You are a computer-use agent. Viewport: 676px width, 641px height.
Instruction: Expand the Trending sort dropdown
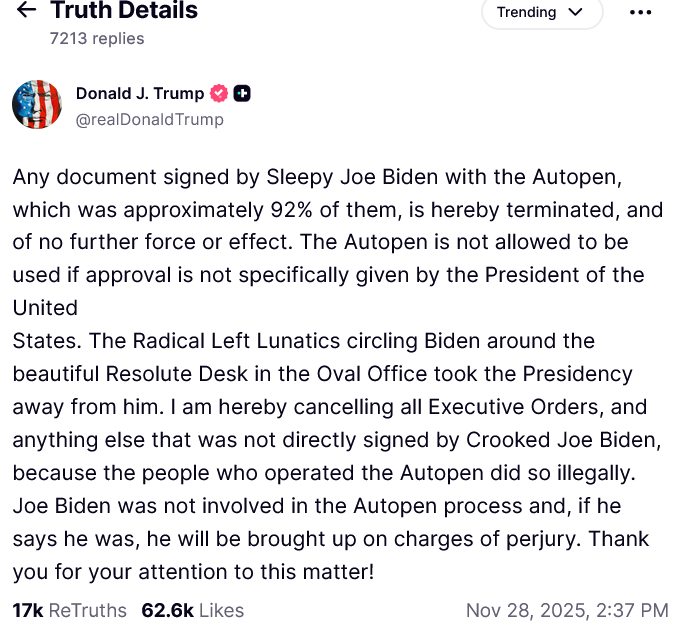(x=541, y=13)
